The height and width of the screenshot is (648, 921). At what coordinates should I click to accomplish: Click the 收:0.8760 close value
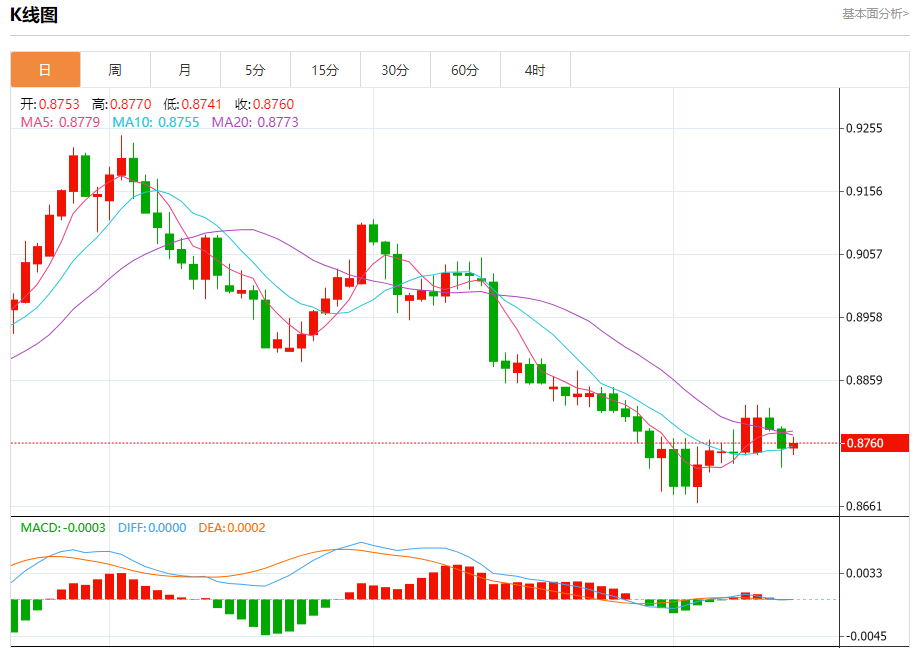[264, 104]
